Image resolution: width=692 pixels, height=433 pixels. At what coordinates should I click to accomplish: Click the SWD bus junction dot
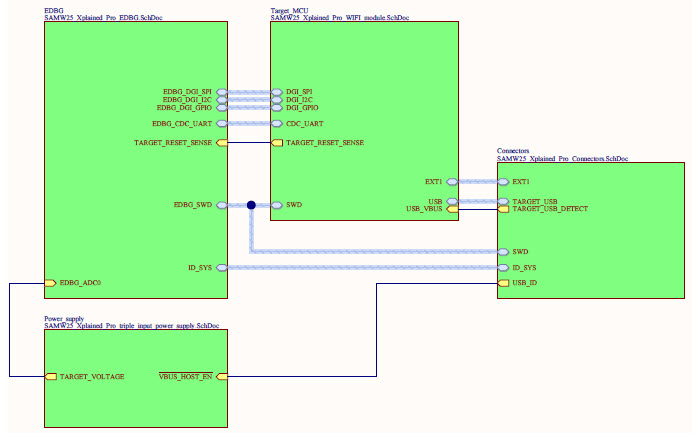click(x=251, y=205)
